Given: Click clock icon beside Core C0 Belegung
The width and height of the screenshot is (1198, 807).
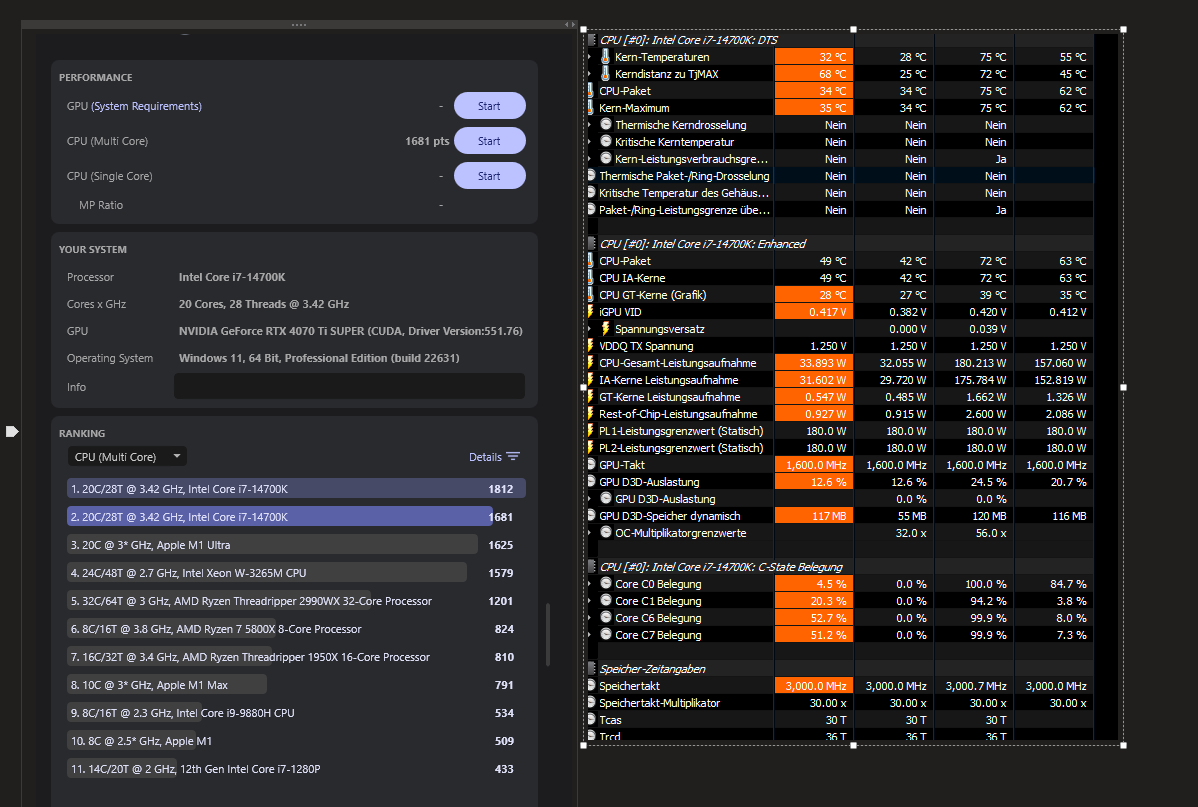Looking at the screenshot, I should (x=606, y=583).
